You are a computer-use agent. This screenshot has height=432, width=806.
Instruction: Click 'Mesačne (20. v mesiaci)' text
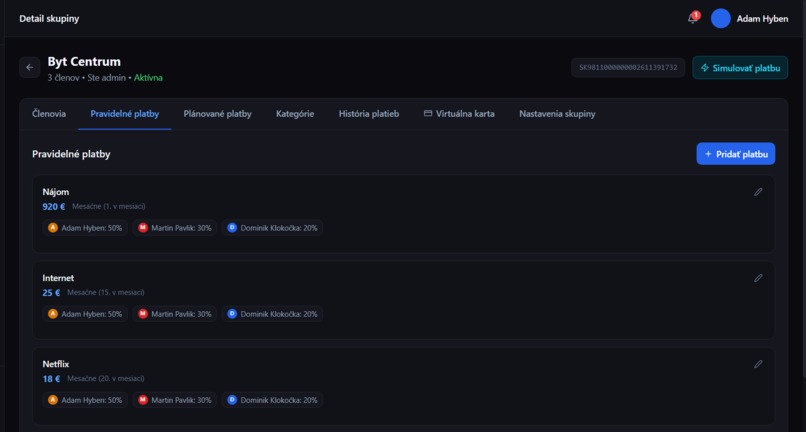105,379
